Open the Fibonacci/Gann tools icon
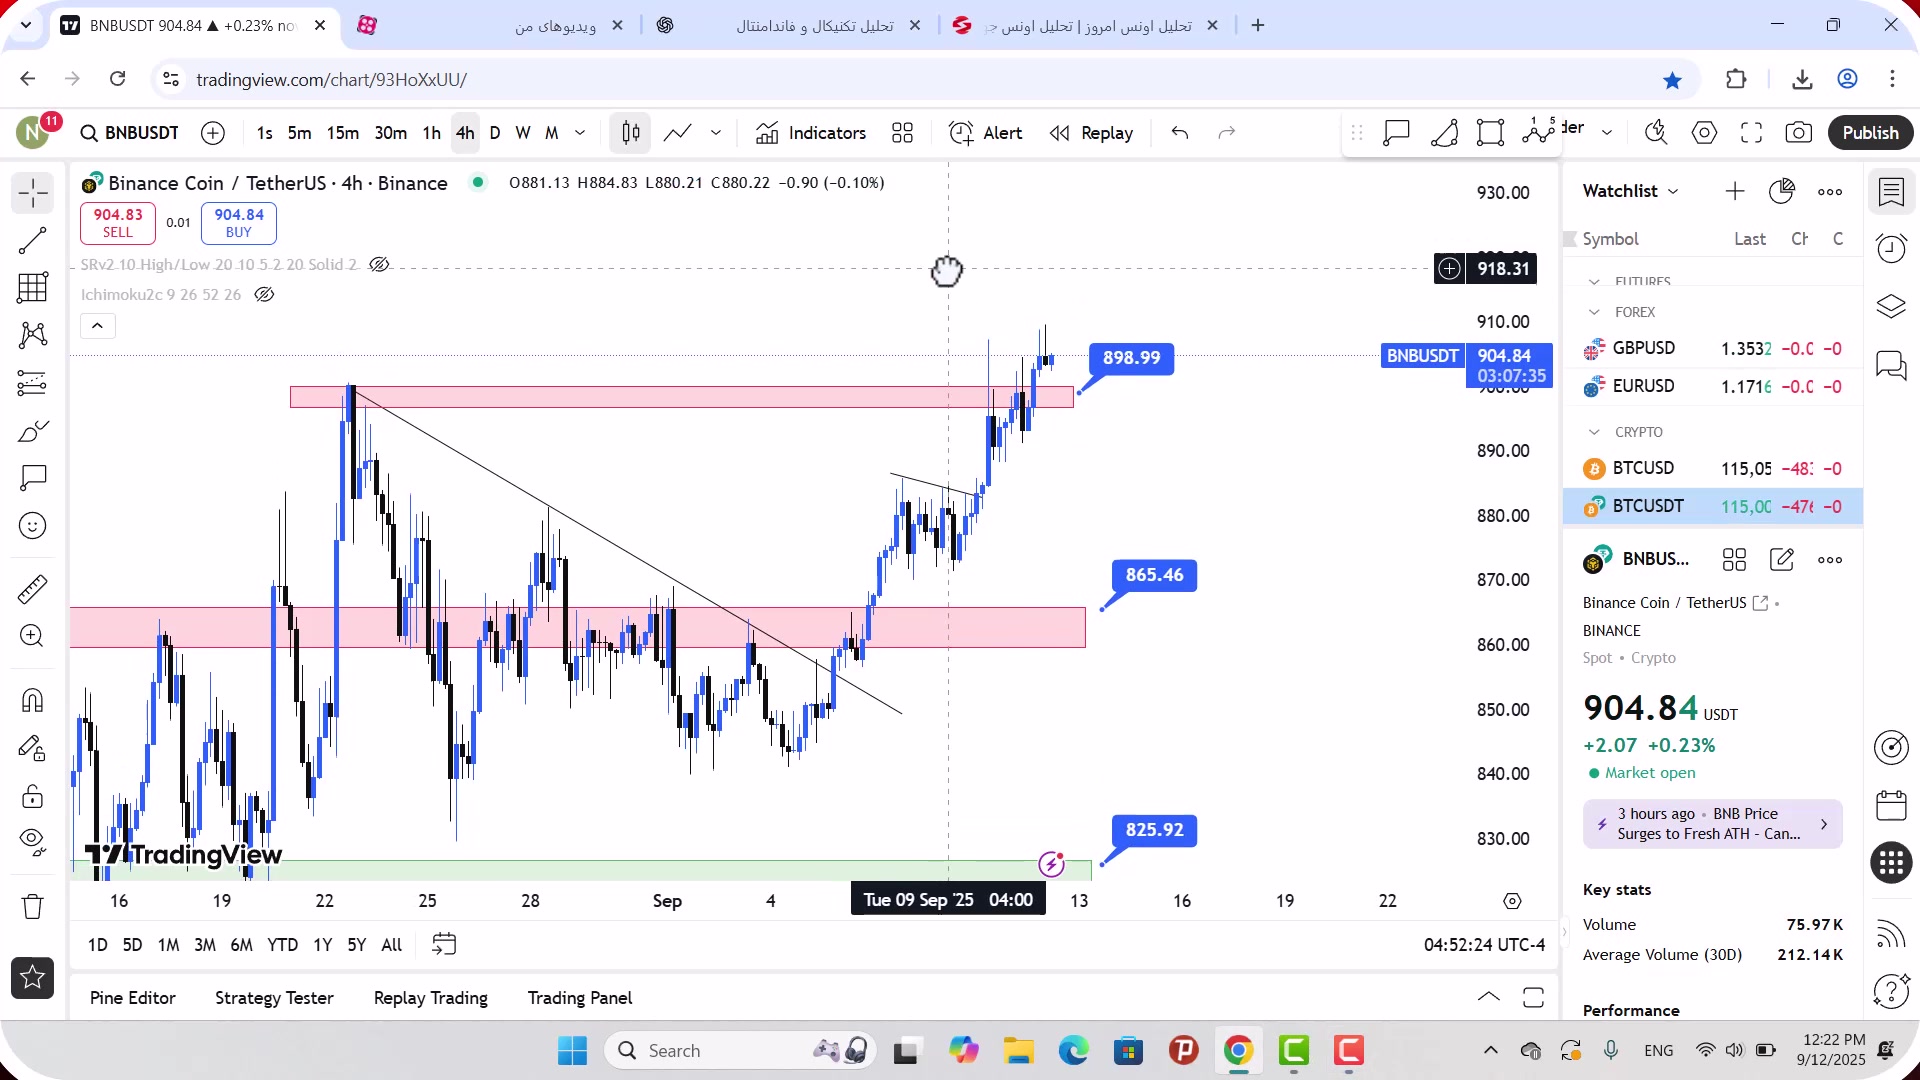Image resolution: width=1920 pixels, height=1080 pixels. pos(32,288)
